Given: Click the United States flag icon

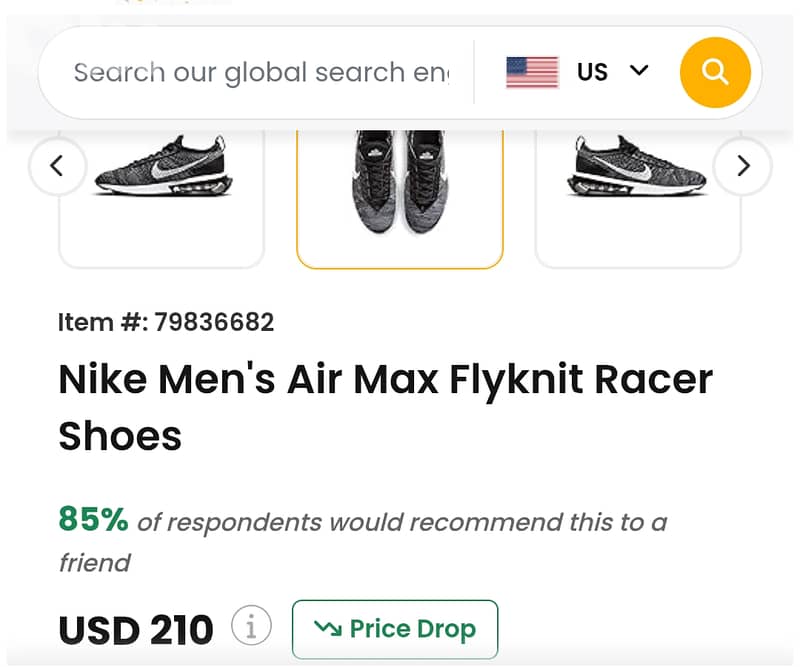Looking at the screenshot, I should (532, 72).
